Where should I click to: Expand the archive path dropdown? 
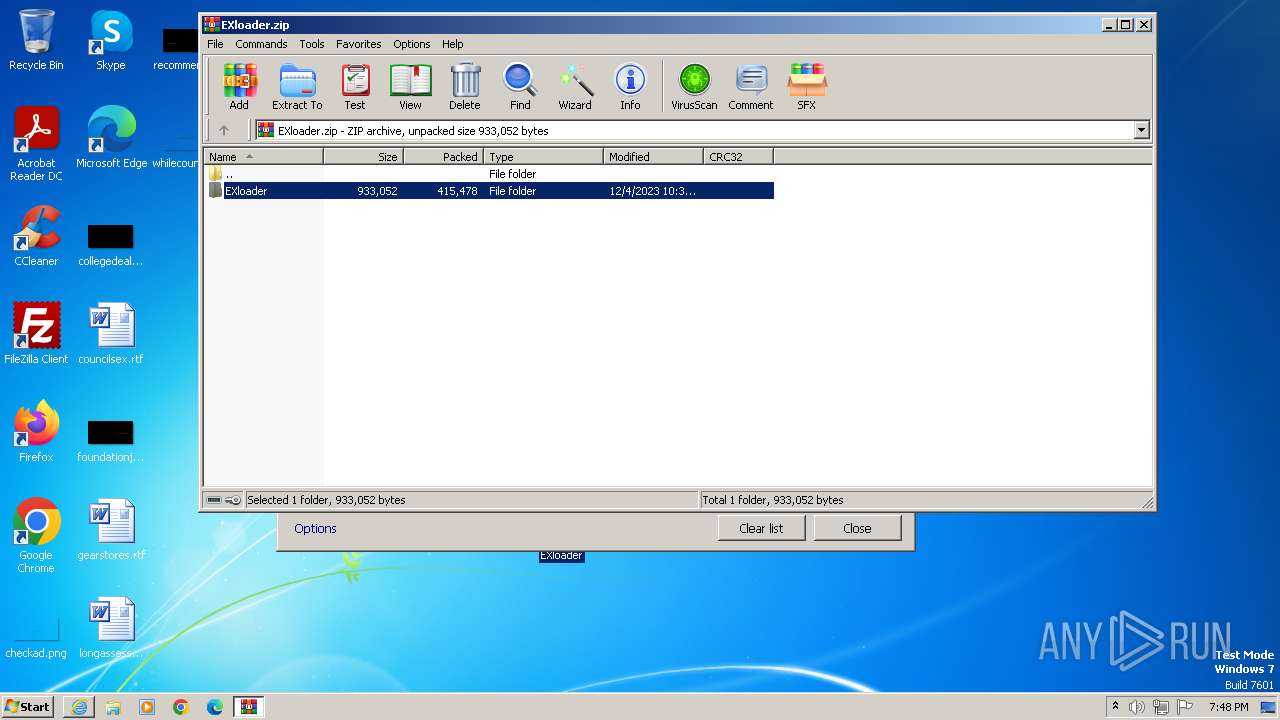click(1142, 130)
